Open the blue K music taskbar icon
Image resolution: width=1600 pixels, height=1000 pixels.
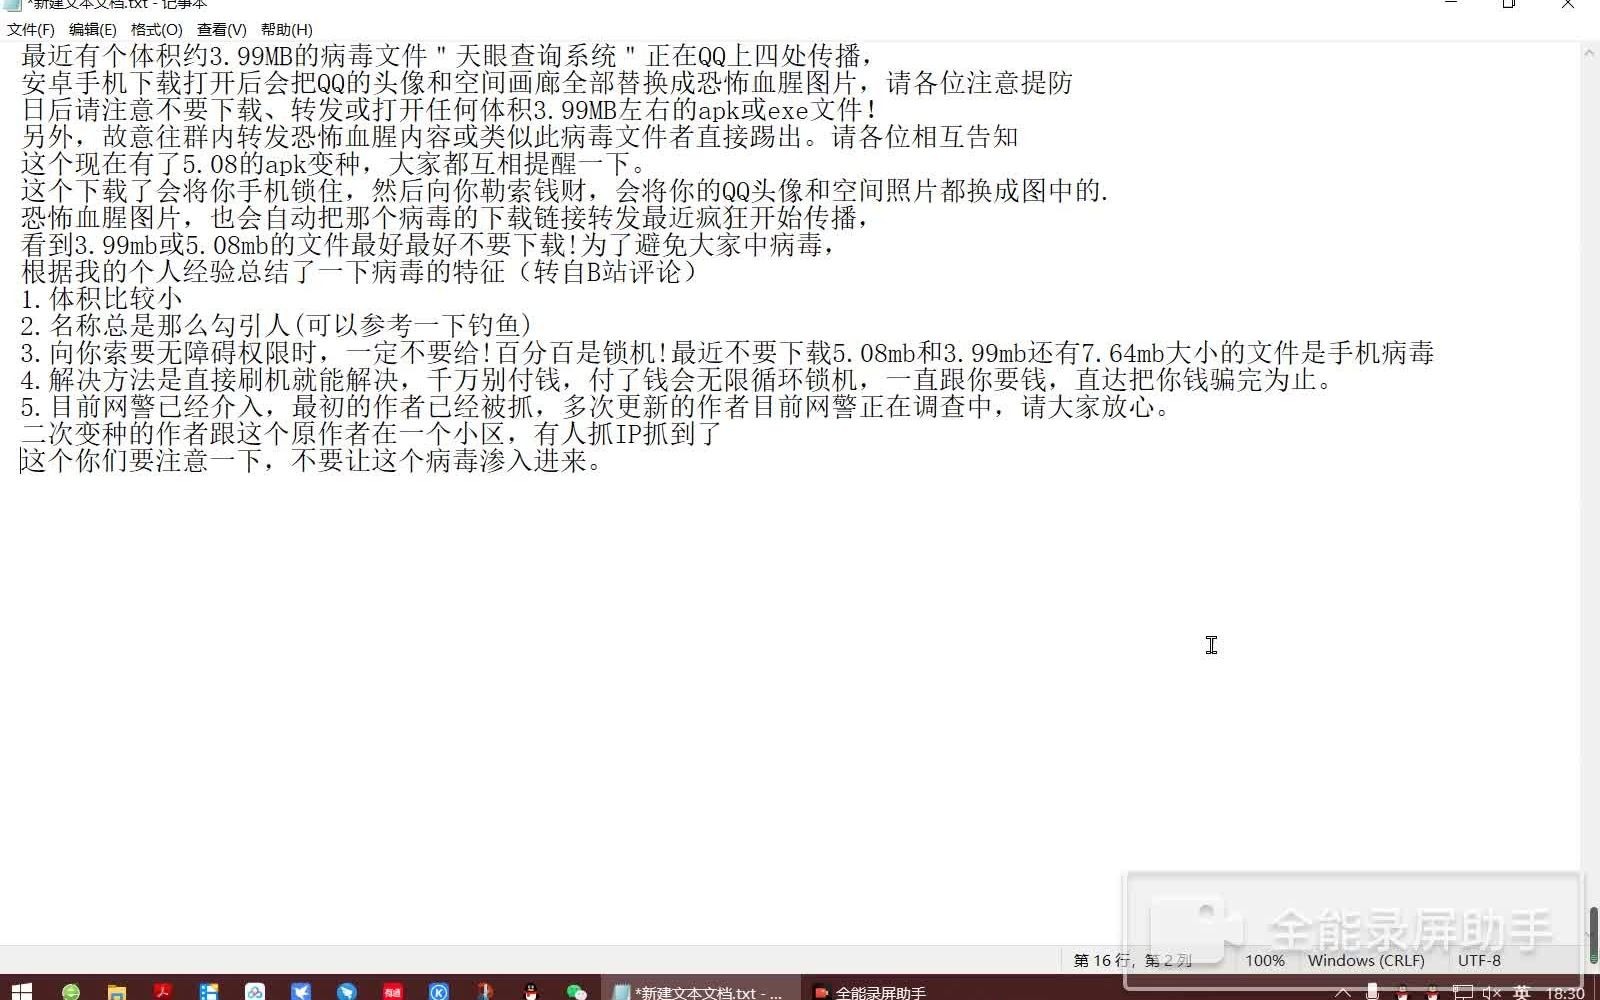(x=438, y=991)
